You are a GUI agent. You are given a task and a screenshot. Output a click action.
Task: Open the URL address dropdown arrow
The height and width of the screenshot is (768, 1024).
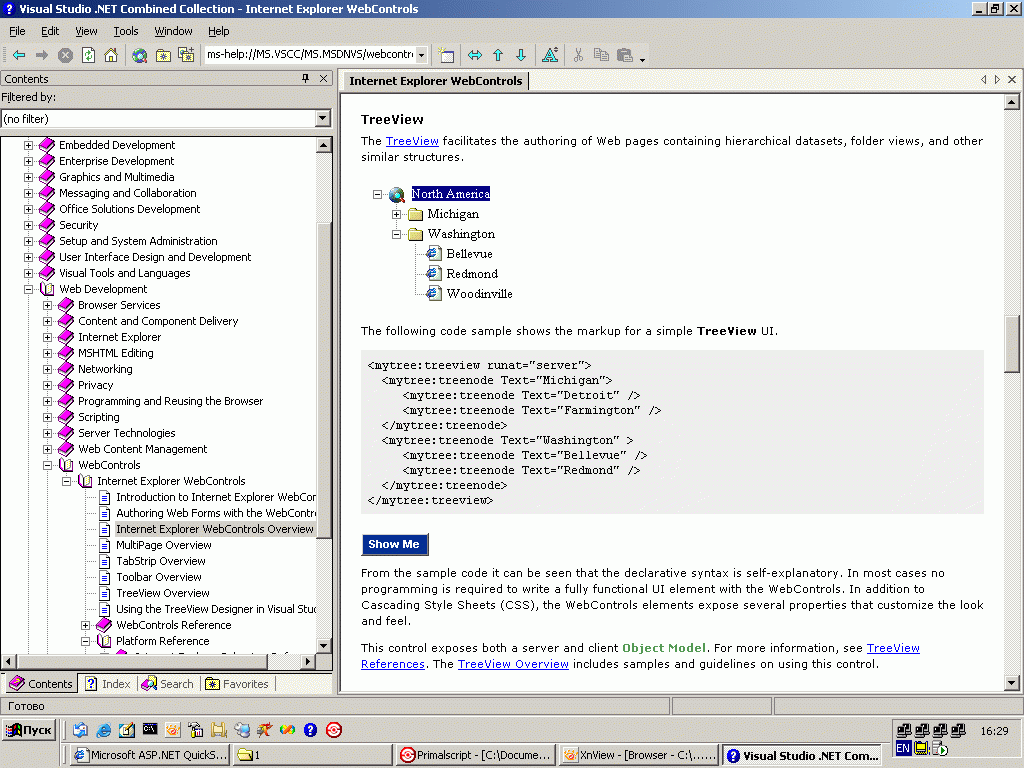(422, 55)
